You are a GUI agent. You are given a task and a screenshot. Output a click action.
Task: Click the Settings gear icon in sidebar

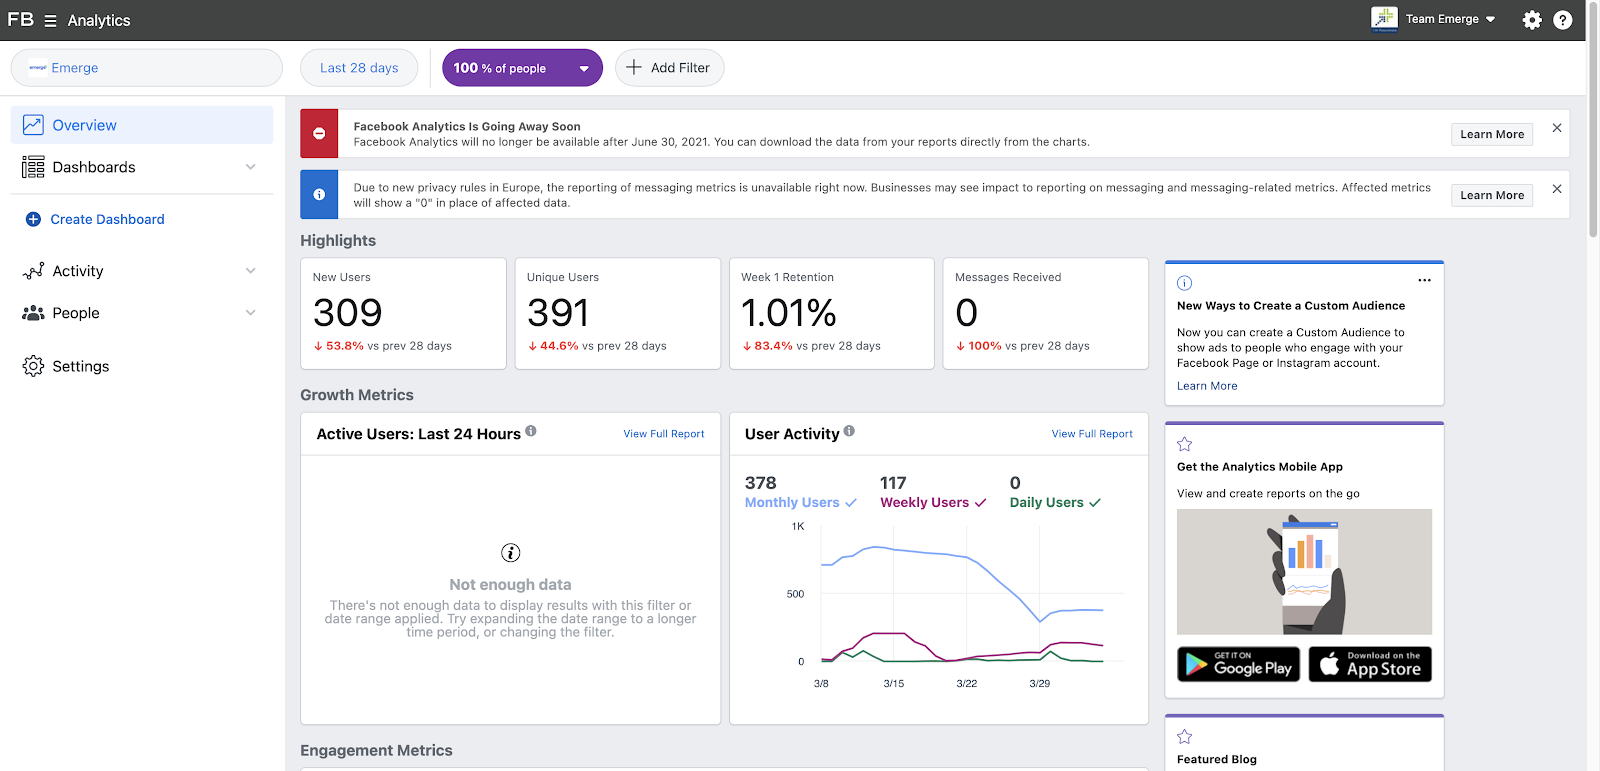(x=33, y=366)
